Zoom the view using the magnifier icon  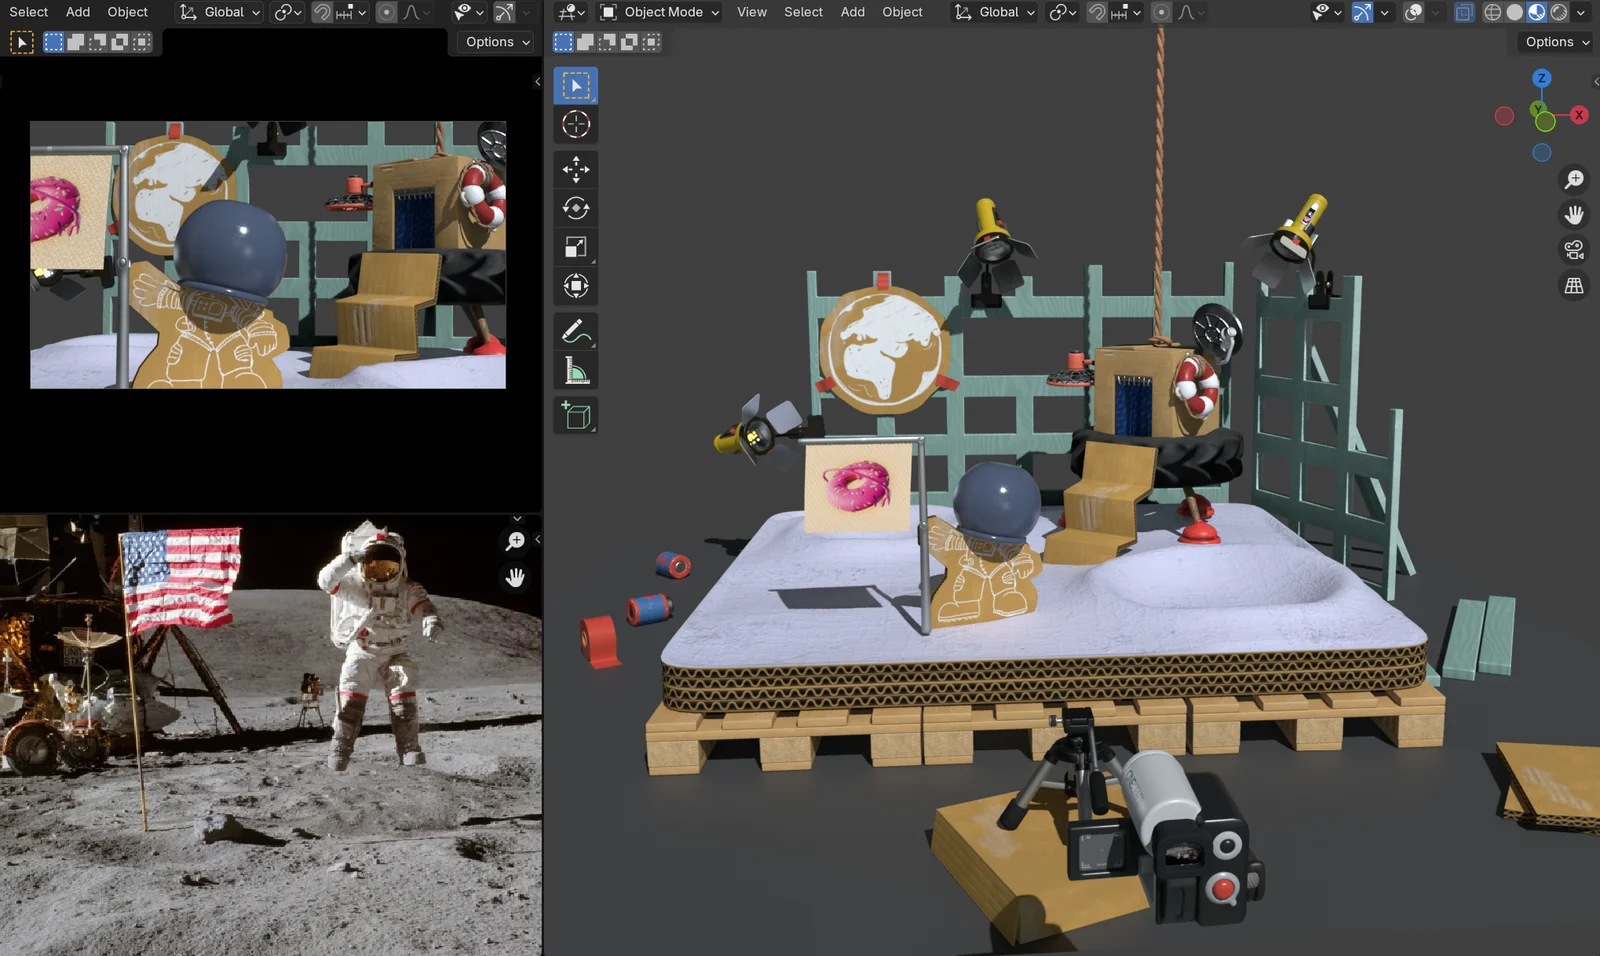pos(1574,179)
